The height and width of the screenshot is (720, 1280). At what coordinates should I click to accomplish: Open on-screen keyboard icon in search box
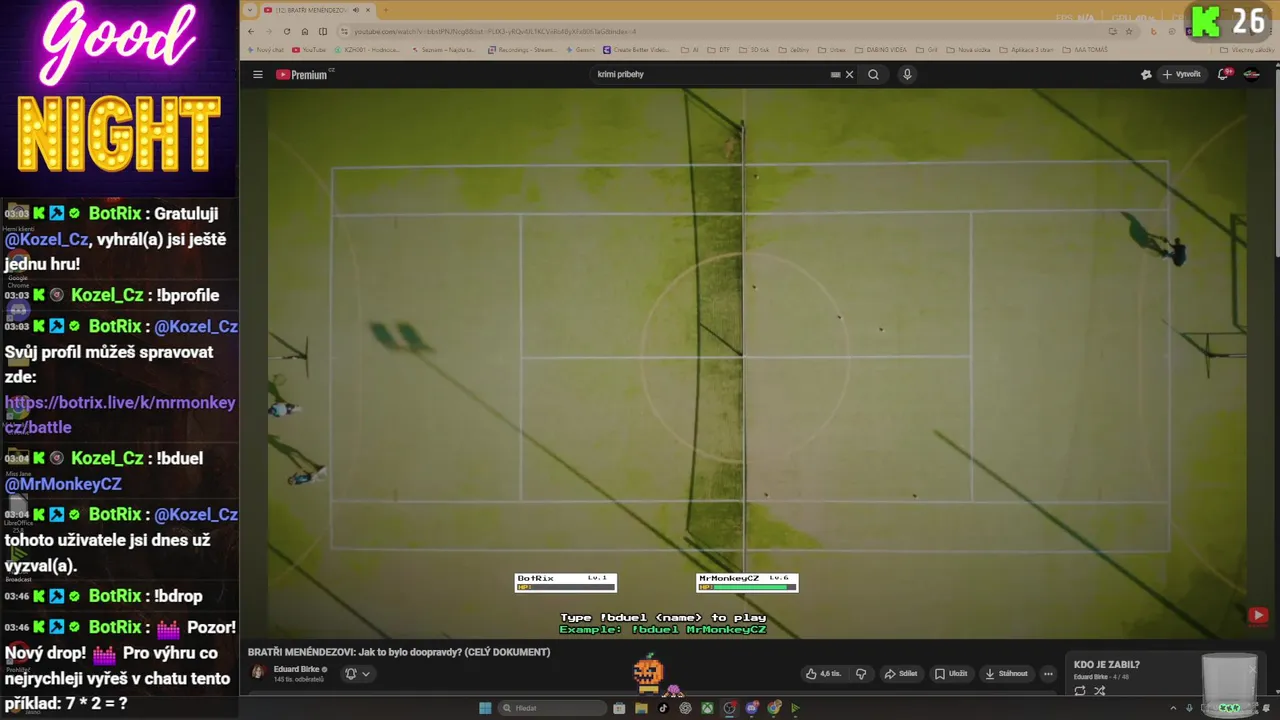point(835,74)
